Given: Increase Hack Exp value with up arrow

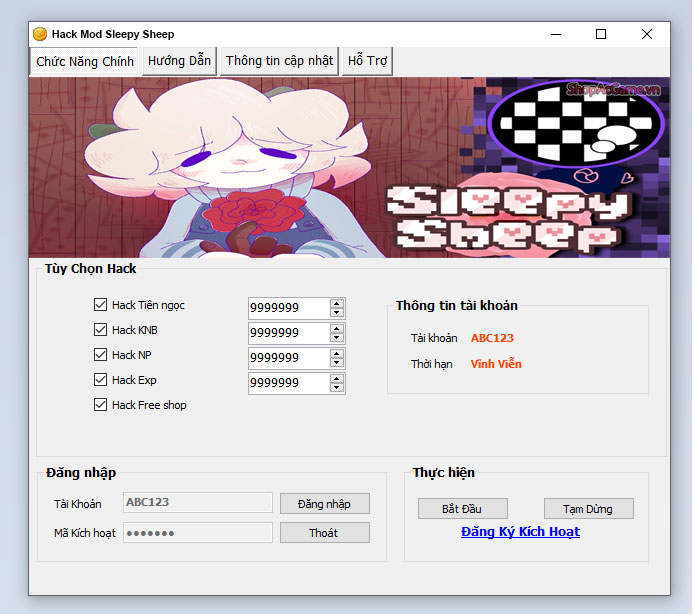Looking at the screenshot, I should pos(337,379).
